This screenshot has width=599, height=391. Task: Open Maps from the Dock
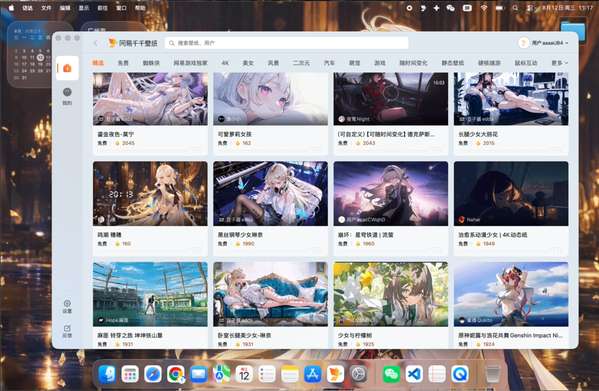tap(222, 374)
